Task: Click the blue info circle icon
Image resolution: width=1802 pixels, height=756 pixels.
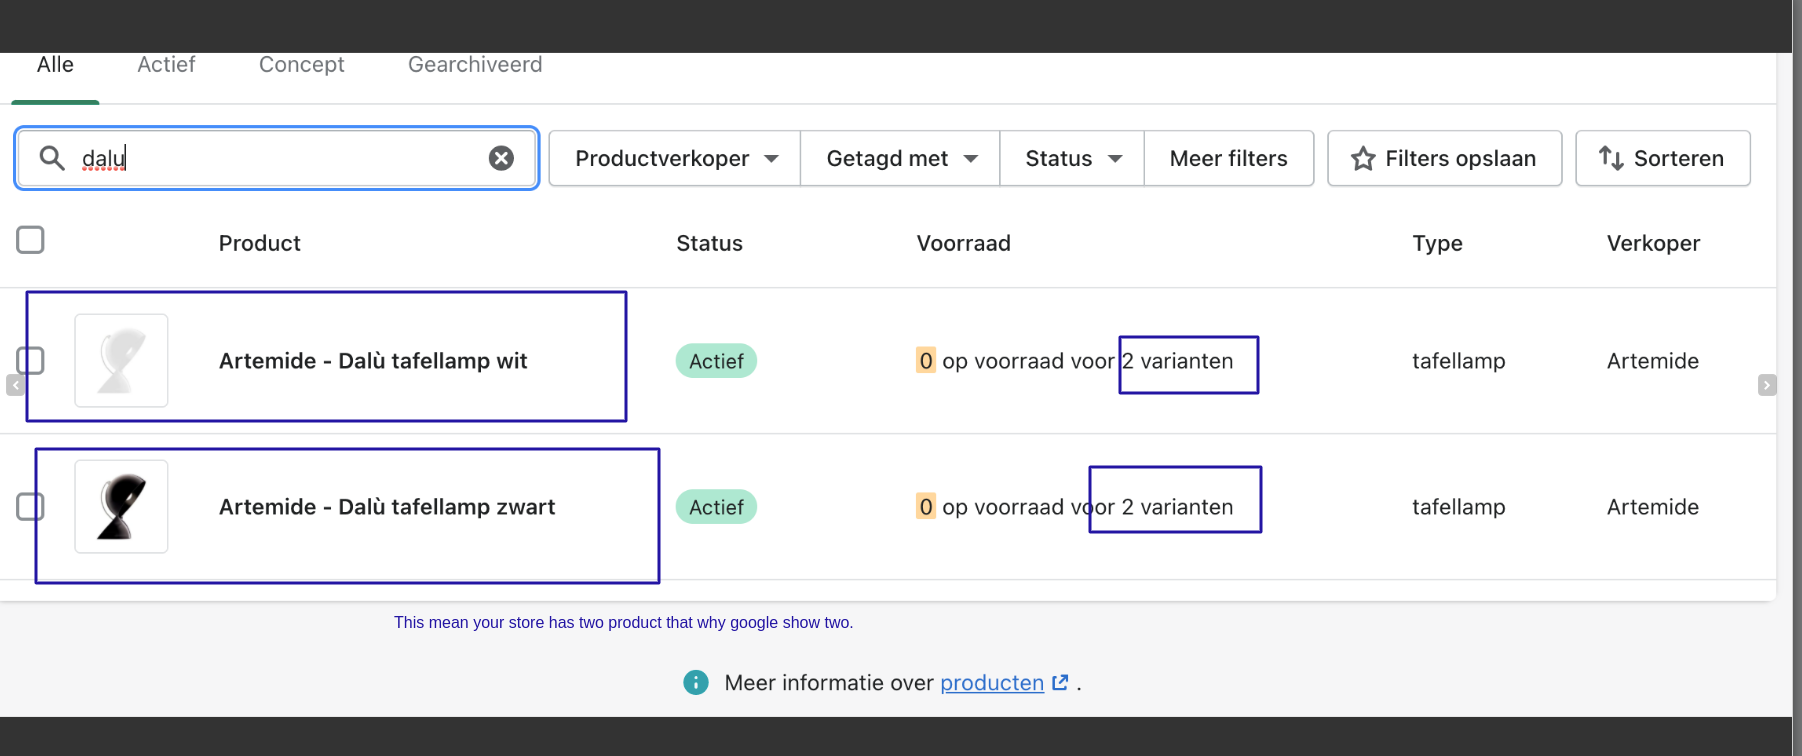Action: coord(696,682)
